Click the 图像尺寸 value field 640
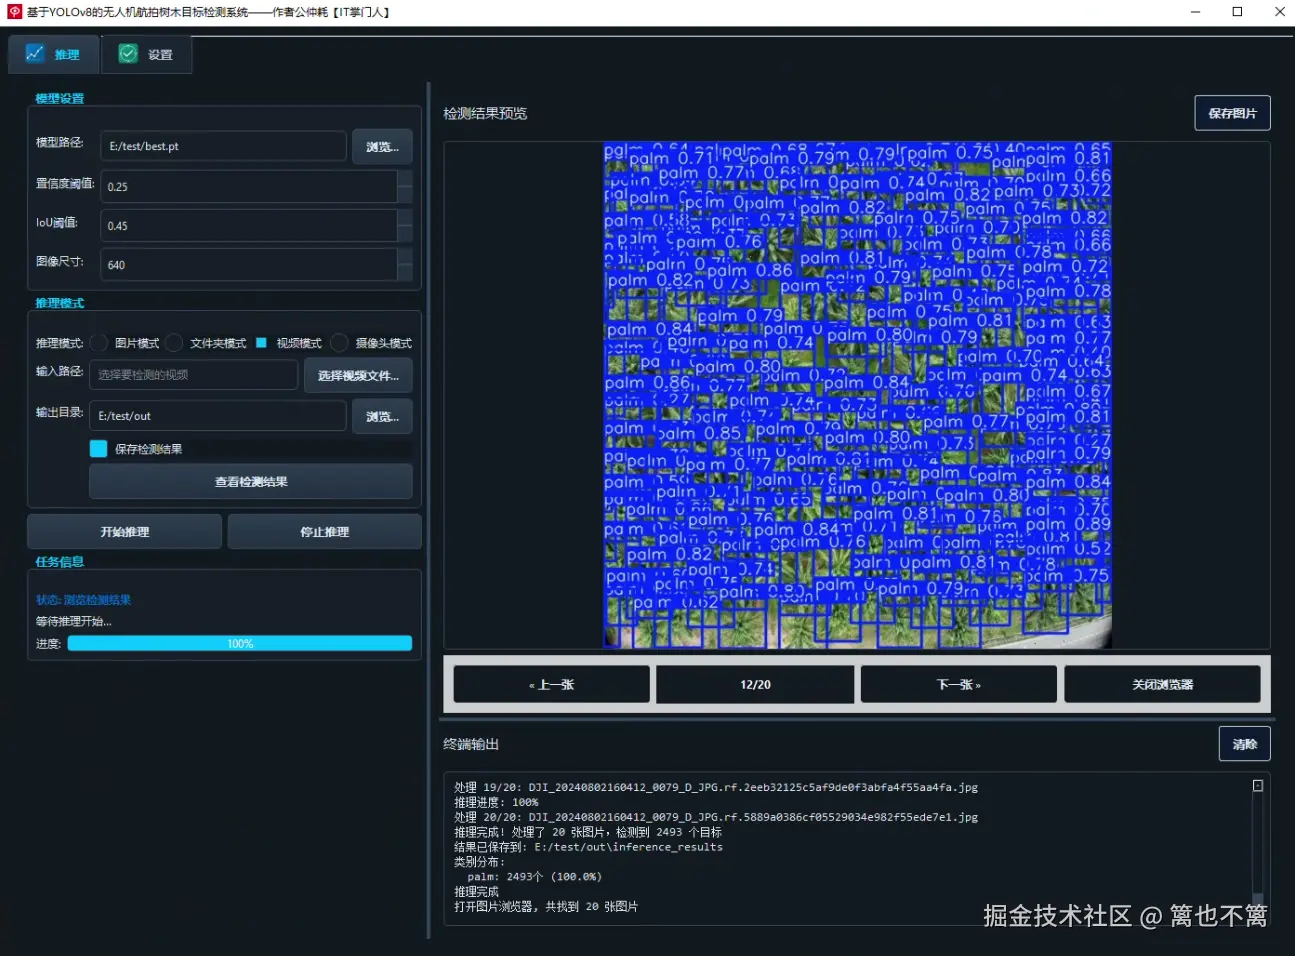The height and width of the screenshot is (956, 1295). (x=249, y=265)
